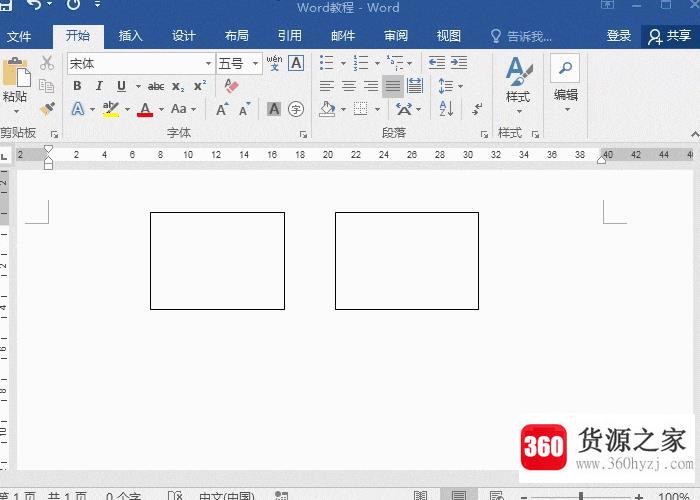Screen dimensions: 700x500
Task: Open the 文件 file tab
Action: 19,36
